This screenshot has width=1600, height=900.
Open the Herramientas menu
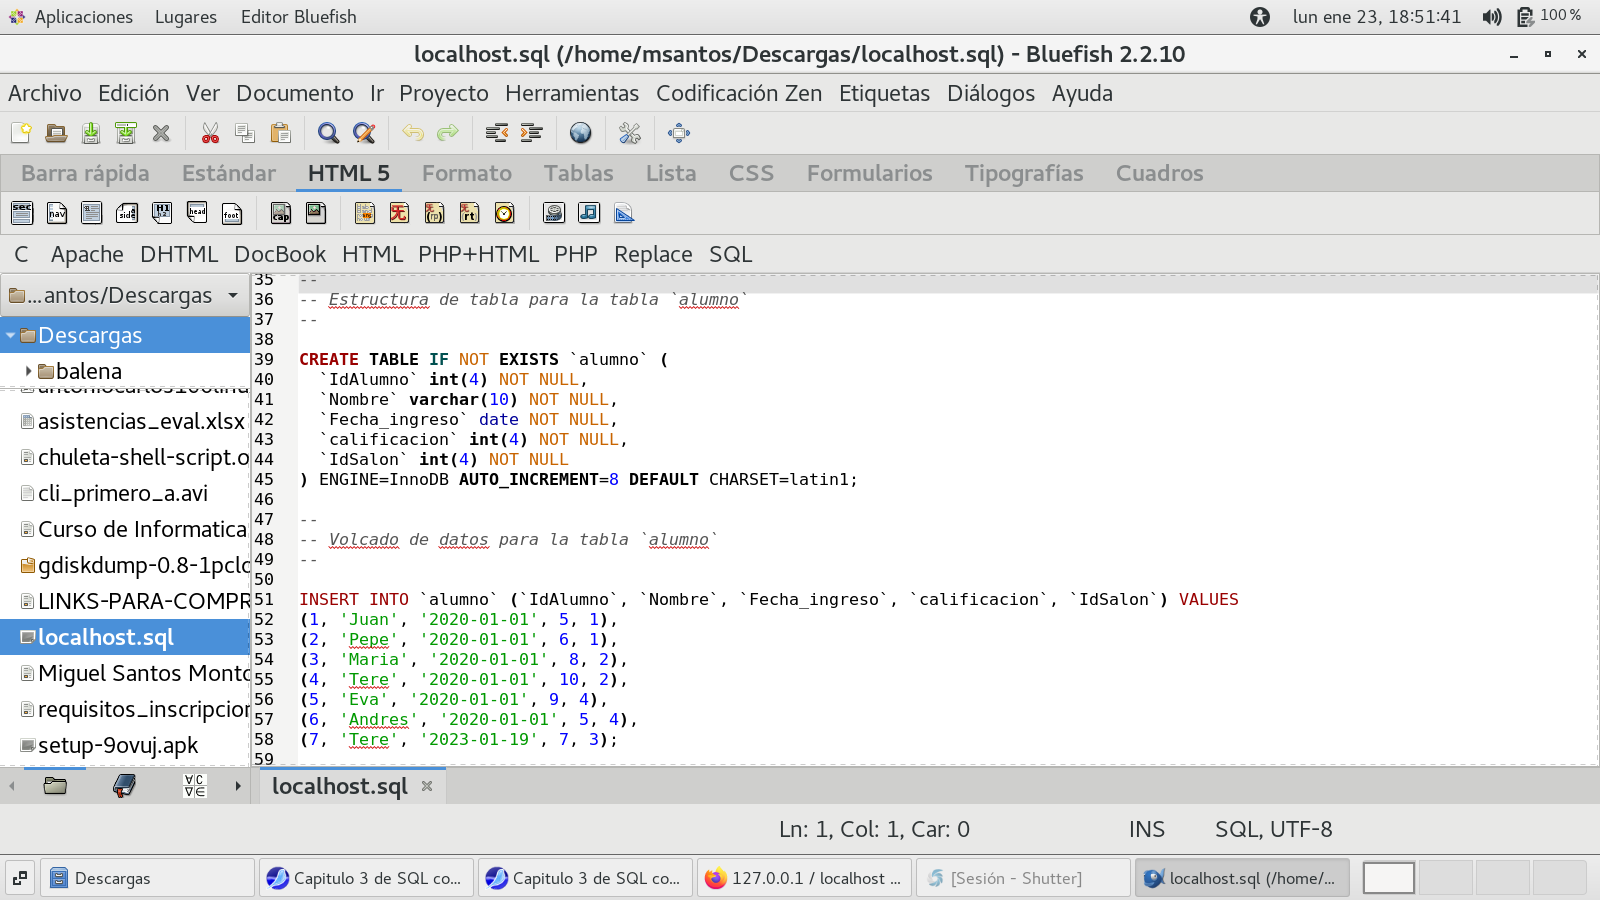[571, 93]
